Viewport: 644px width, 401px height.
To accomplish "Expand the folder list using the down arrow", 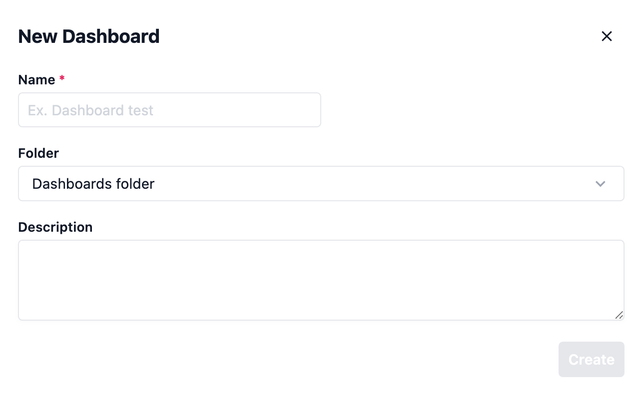I will [x=600, y=184].
